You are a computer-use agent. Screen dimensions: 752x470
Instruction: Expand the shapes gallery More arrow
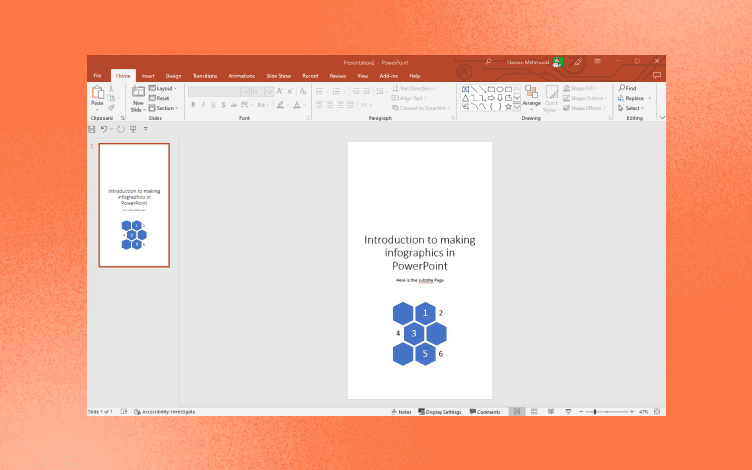click(517, 107)
